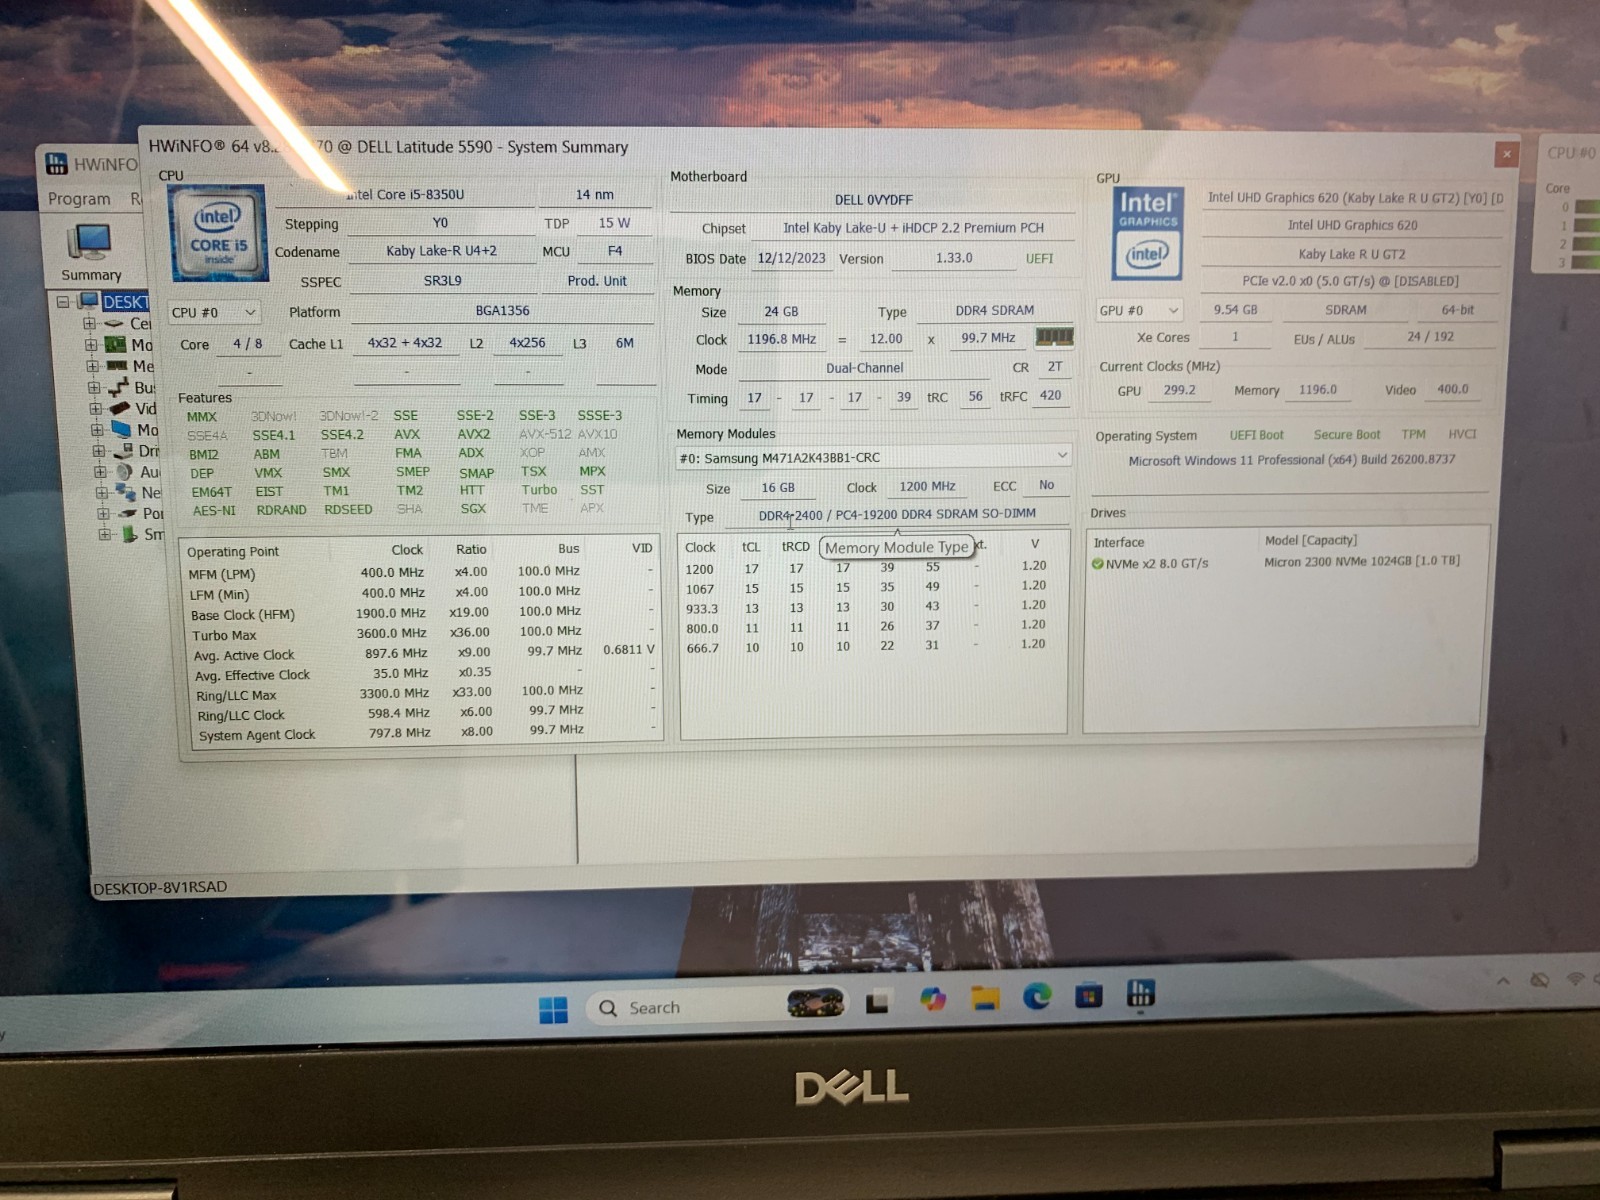Select the 'Au' audio tree node
Screen dimensions: 1600x1200
[x=137, y=472]
